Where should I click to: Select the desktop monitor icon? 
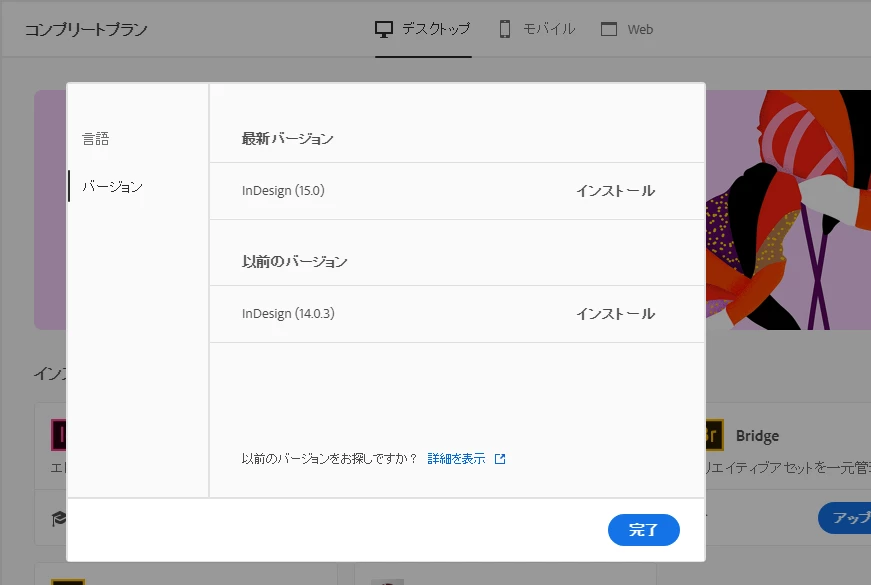(384, 29)
